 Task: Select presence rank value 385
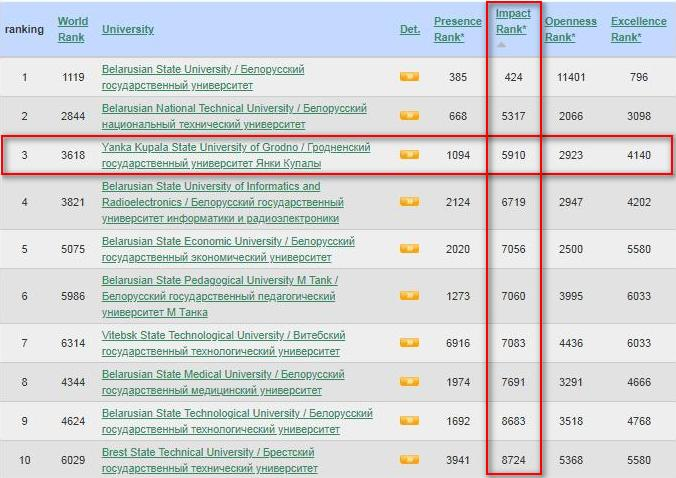[x=458, y=77]
